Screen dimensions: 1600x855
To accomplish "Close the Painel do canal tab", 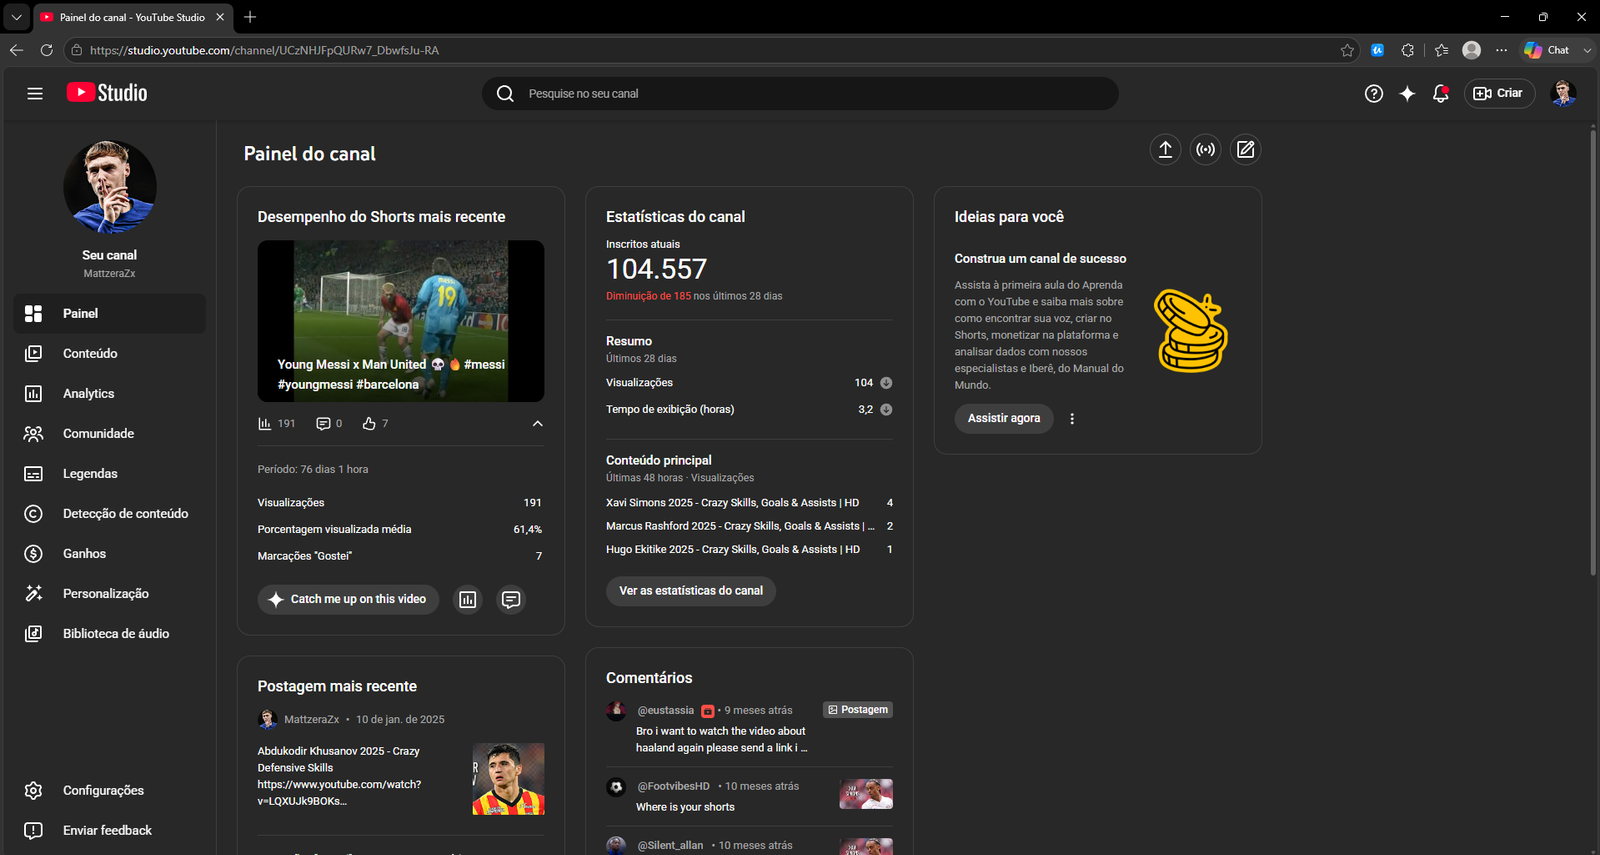I will tap(220, 17).
